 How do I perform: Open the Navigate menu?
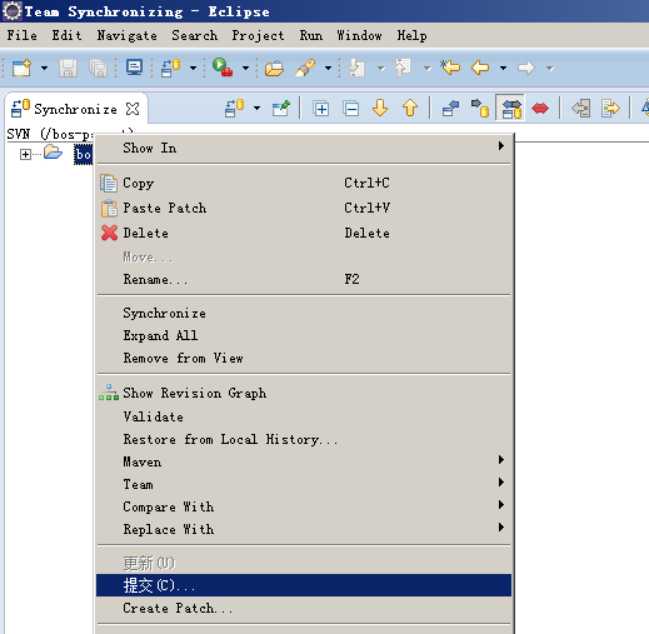[x=127, y=35]
